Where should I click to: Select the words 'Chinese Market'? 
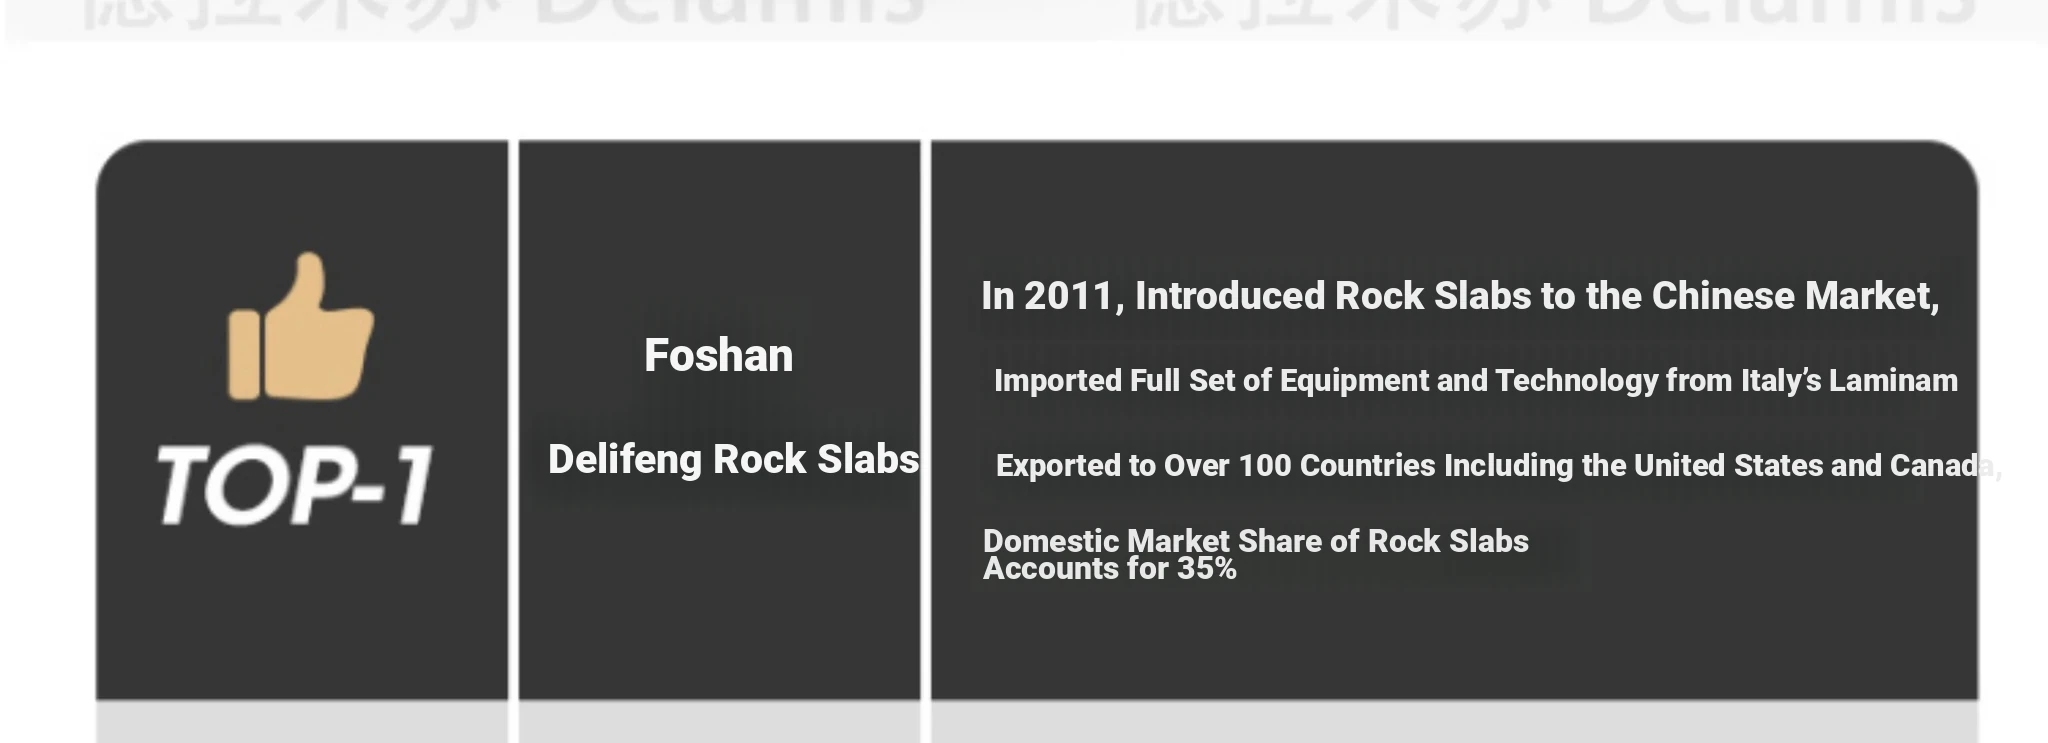(x=1795, y=297)
